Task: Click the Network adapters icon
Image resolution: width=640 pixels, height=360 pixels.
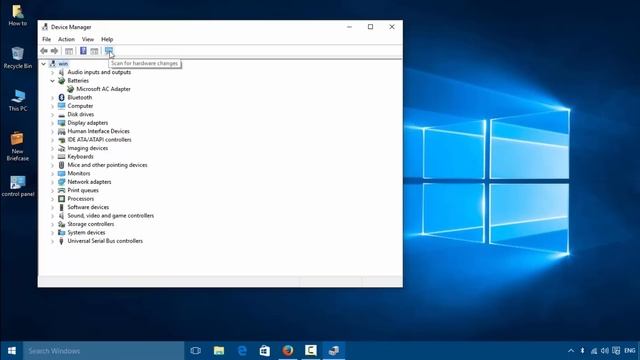Action: 62,182
